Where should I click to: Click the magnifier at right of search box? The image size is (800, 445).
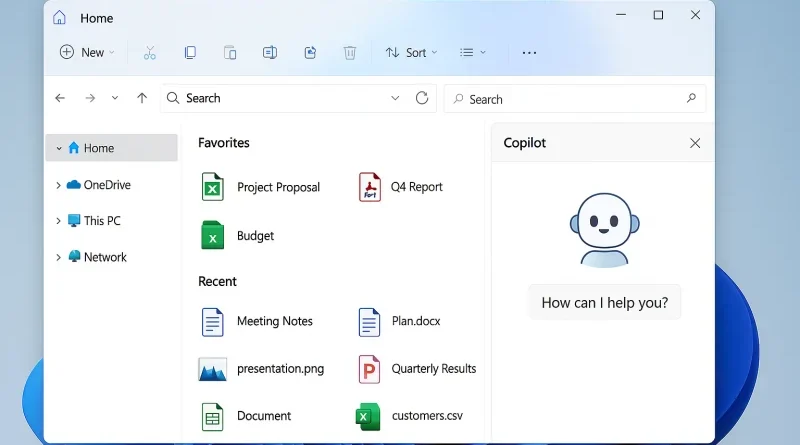coord(691,98)
